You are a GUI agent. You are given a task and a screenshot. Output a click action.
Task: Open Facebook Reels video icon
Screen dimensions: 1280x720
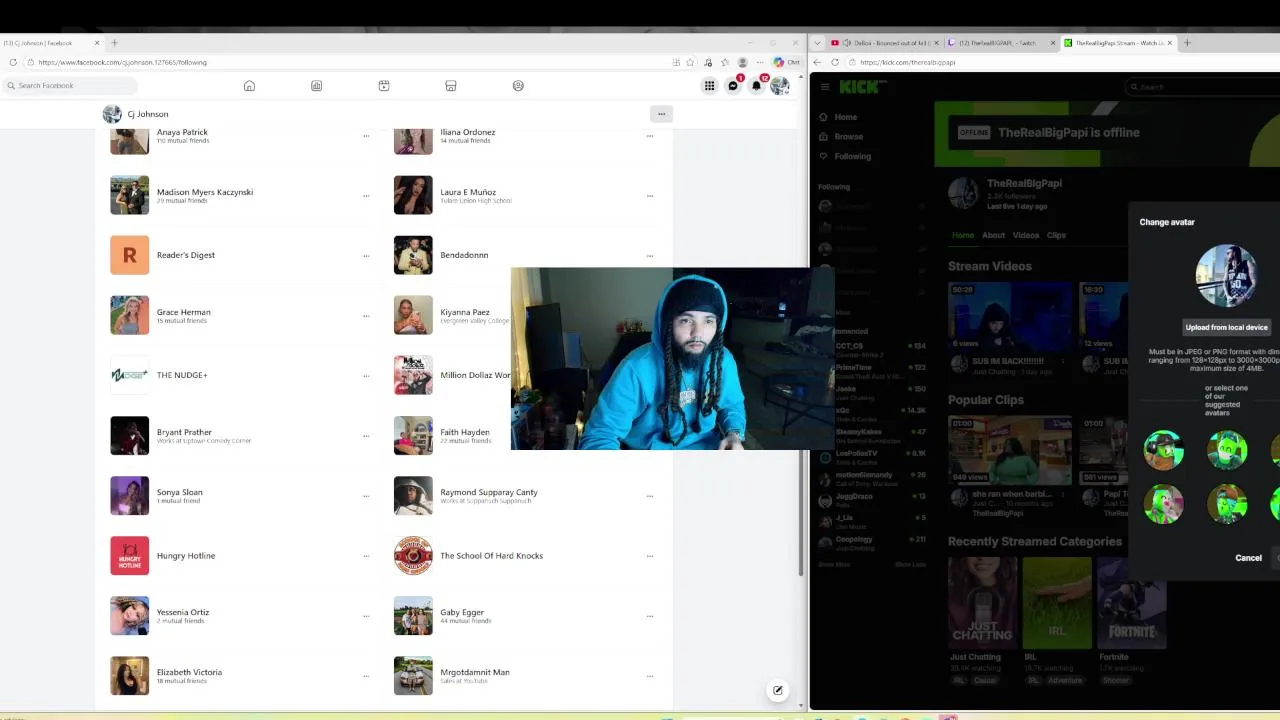[x=383, y=86]
